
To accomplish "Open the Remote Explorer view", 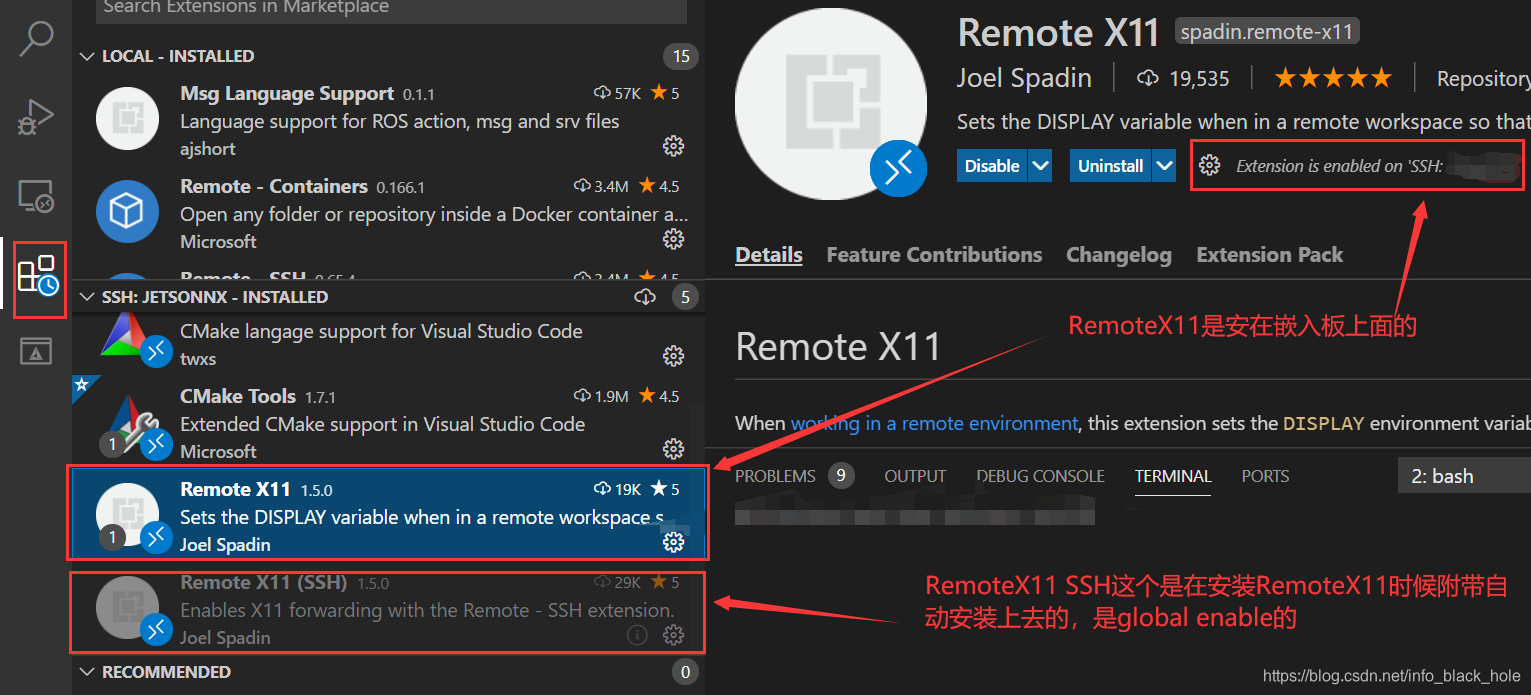I will tap(36, 197).
